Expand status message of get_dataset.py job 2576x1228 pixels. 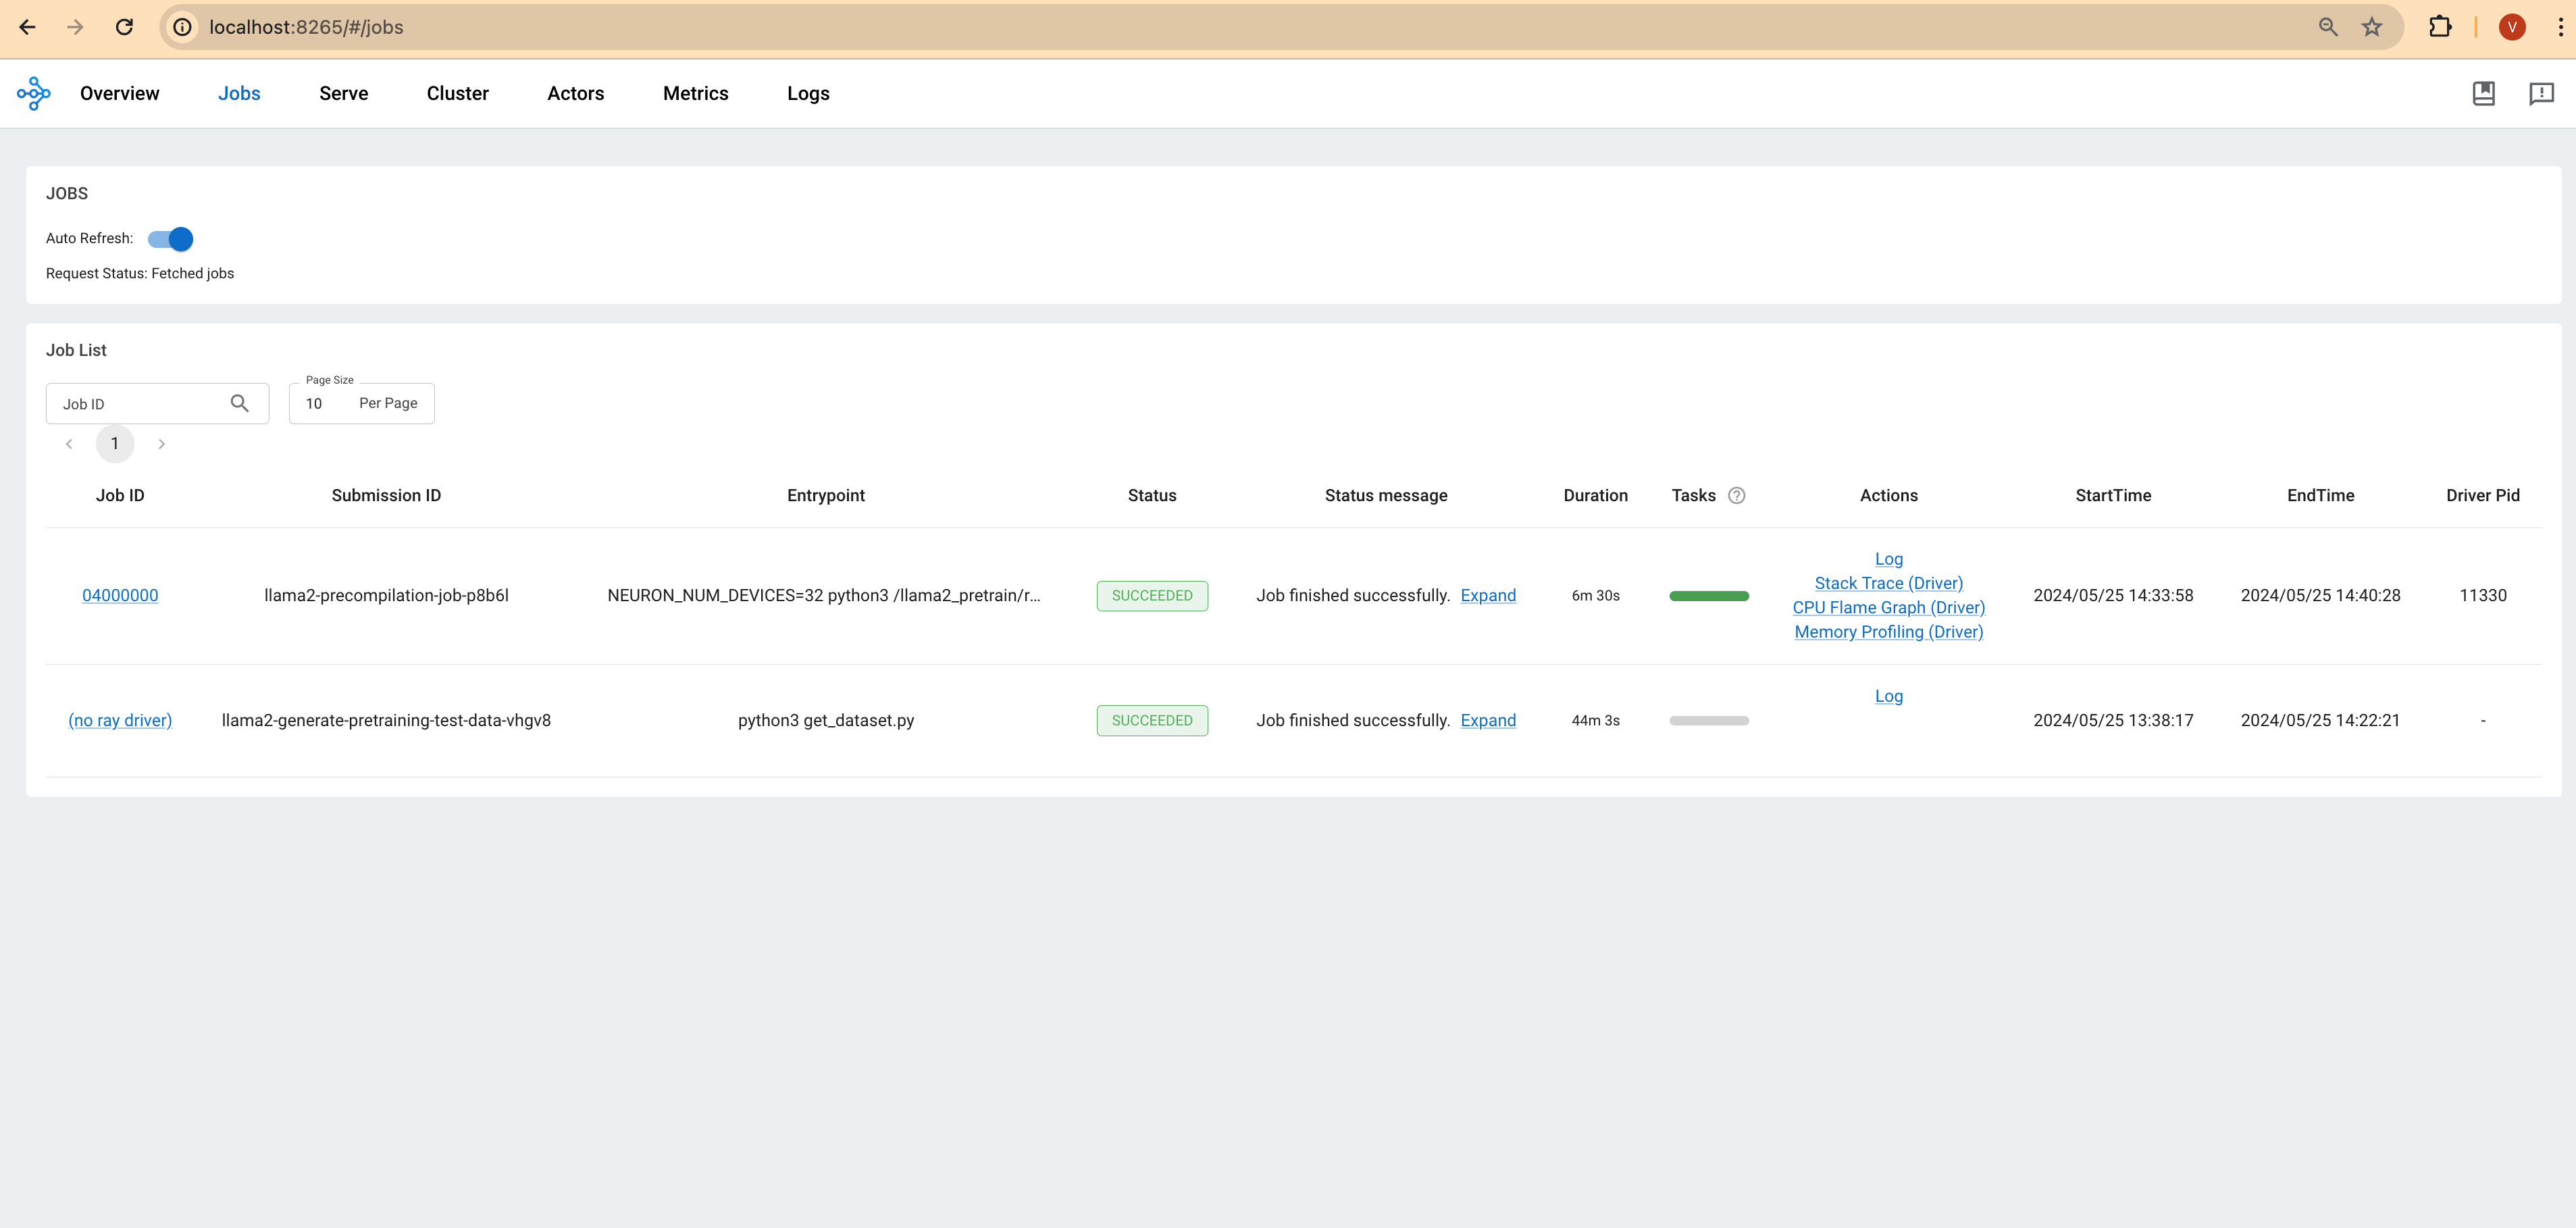coord(1488,720)
